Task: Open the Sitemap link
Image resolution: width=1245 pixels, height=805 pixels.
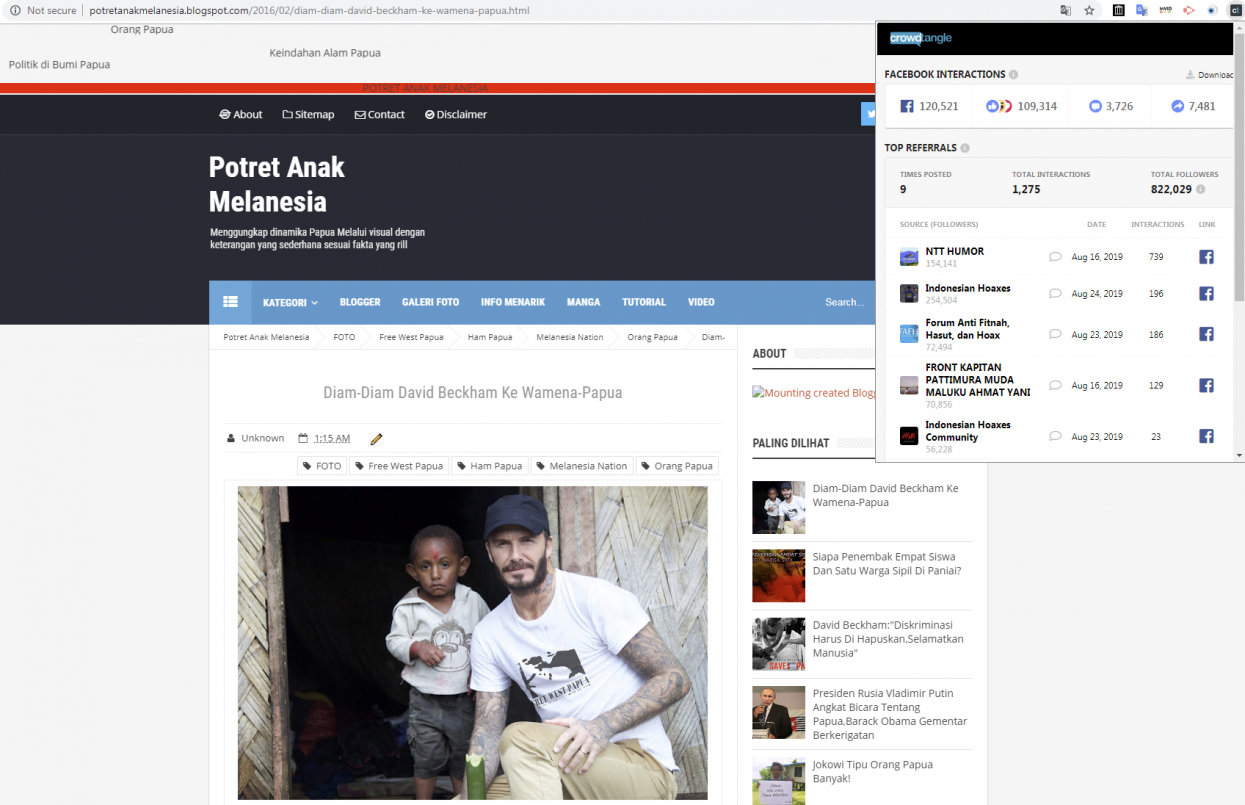Action: pyautogui.click(x=308, y=115)
